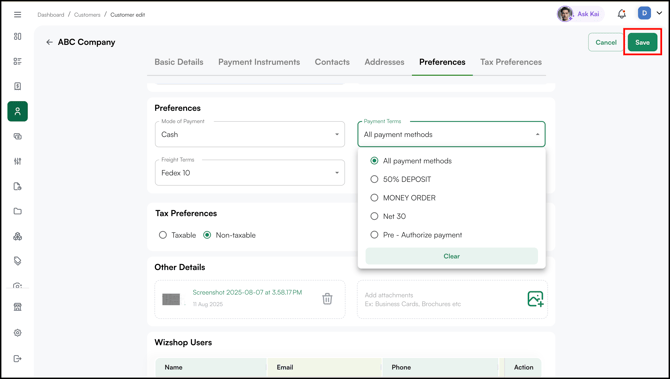Click the Email column header
This screenshot has width=670, height=379.
pos(285,367)
